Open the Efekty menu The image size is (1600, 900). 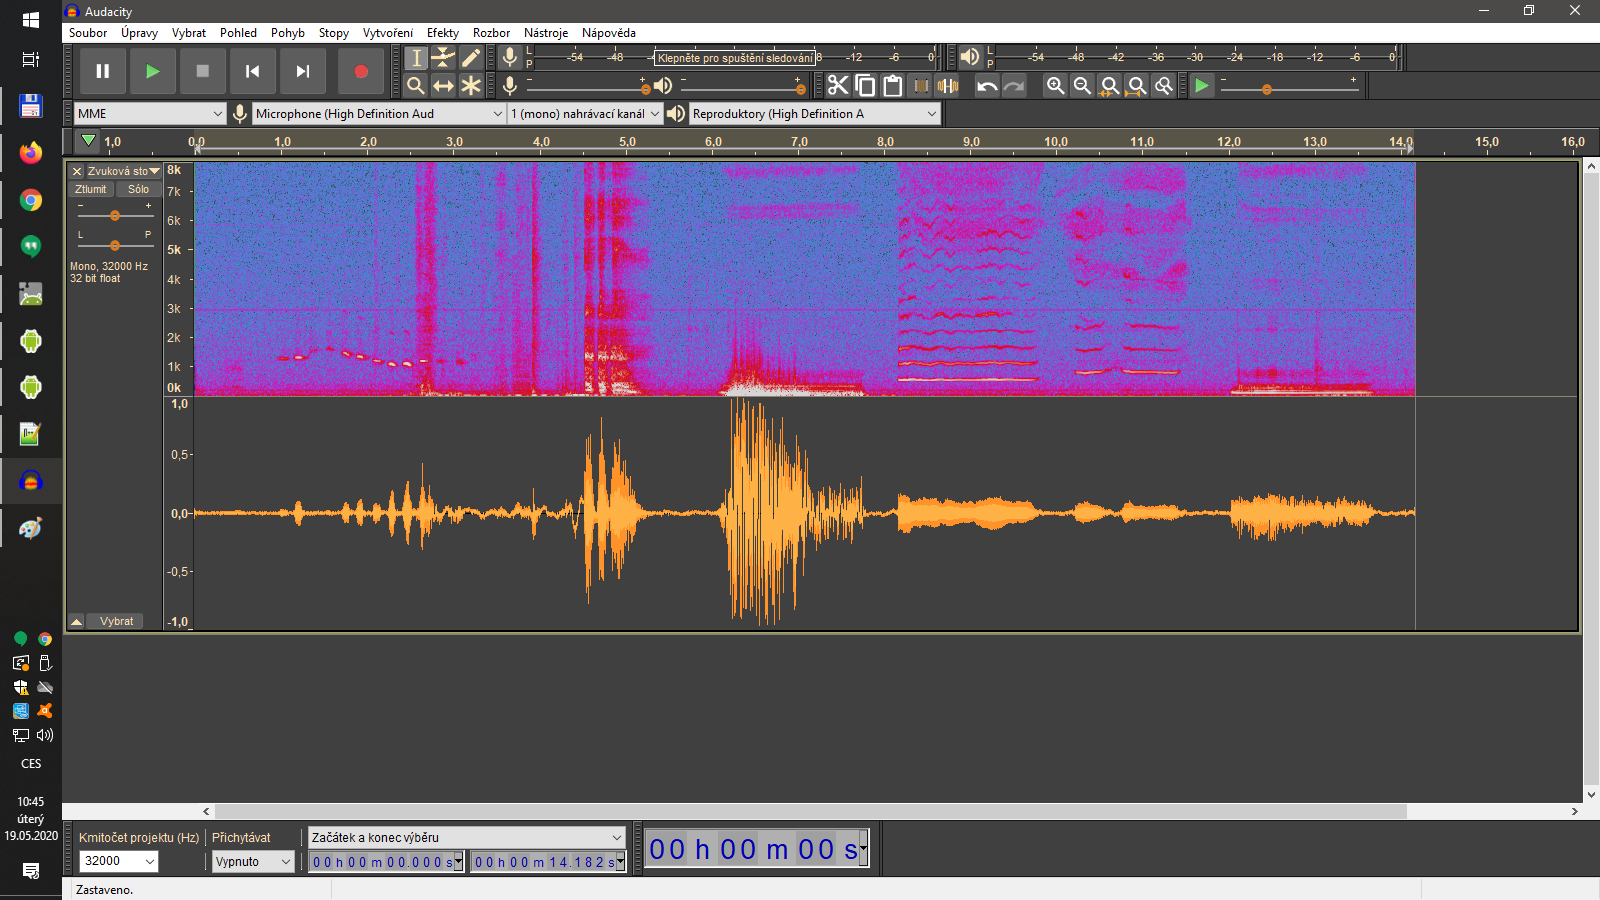click(442, 32)
